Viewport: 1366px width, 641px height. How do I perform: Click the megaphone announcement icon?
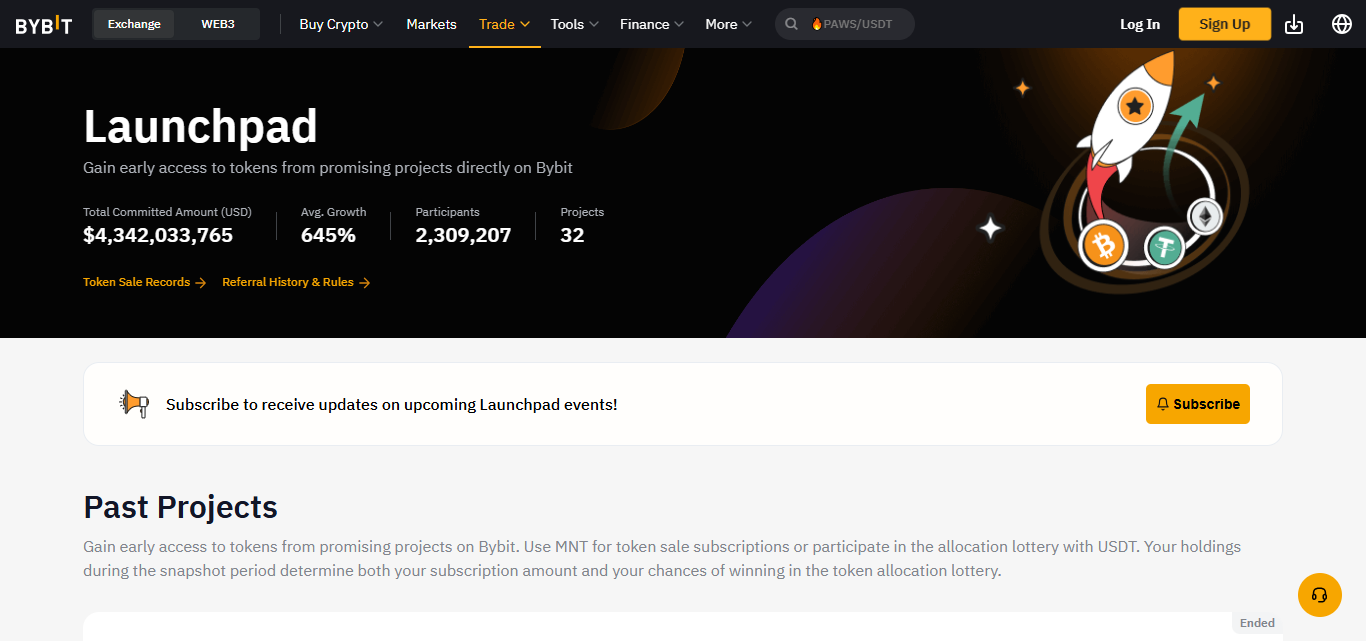(134, 404)
